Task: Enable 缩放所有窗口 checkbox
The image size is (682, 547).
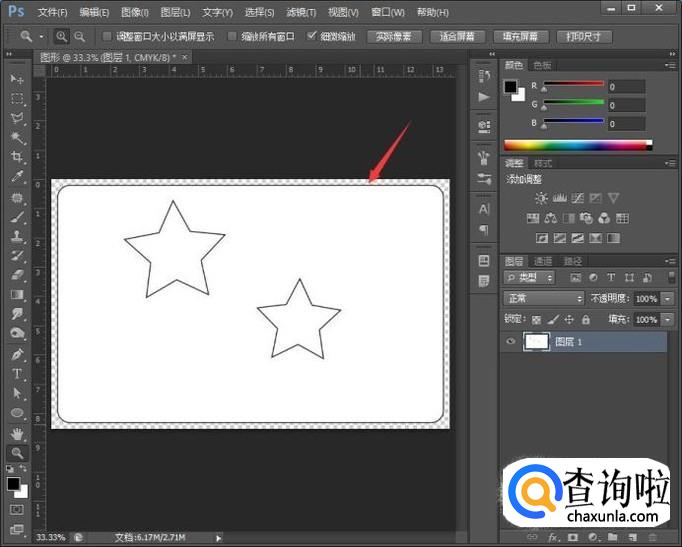Action: 233,36
